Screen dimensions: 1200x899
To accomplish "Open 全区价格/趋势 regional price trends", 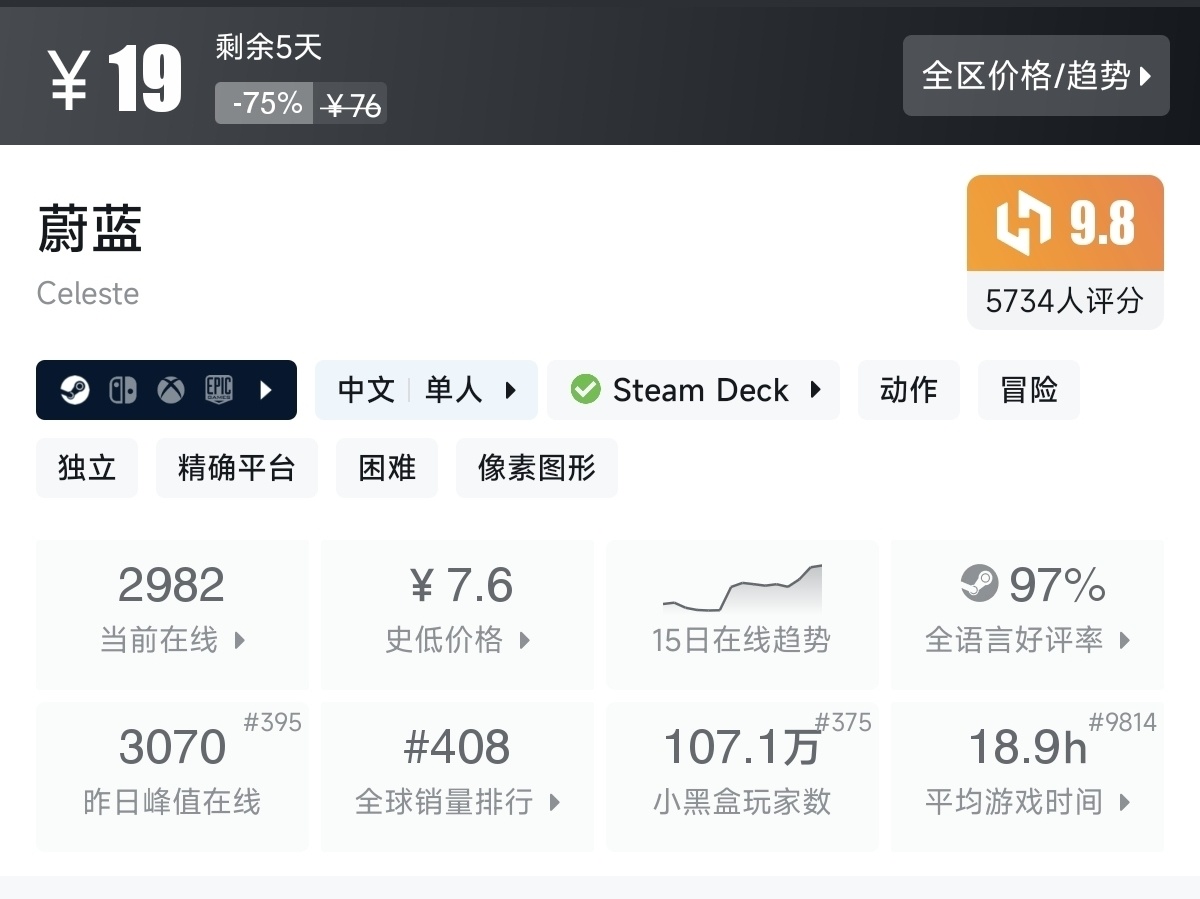I will click(x=1036, y=76).
